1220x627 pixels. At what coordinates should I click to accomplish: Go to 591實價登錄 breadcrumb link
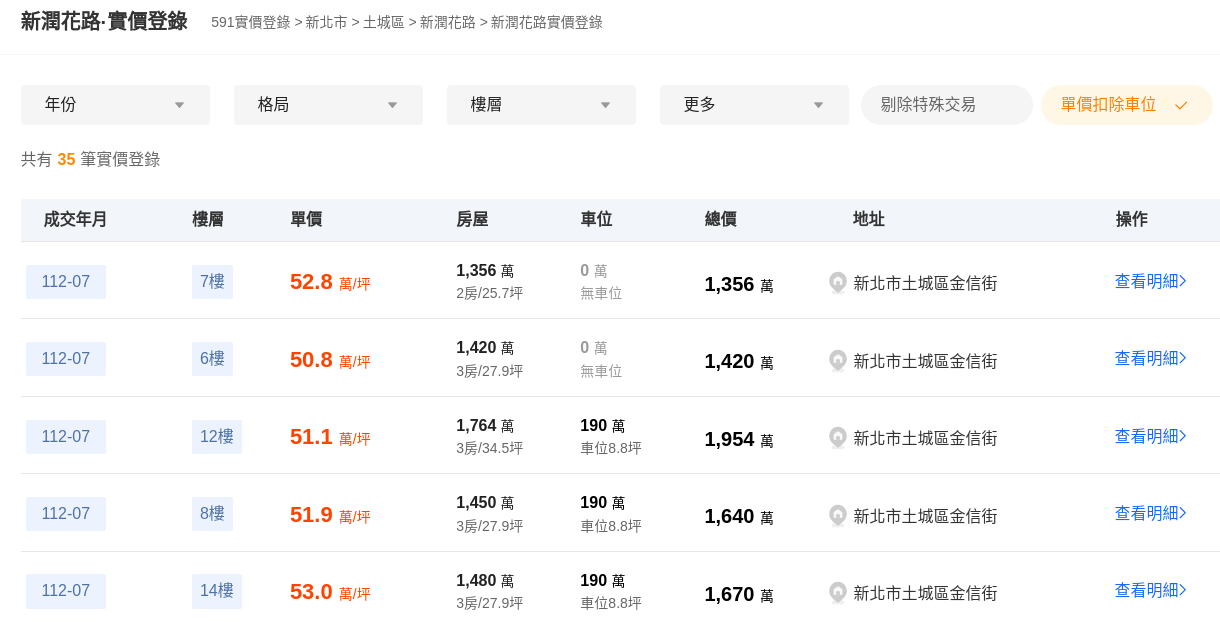pyautogui.click(x=250, y=22)
